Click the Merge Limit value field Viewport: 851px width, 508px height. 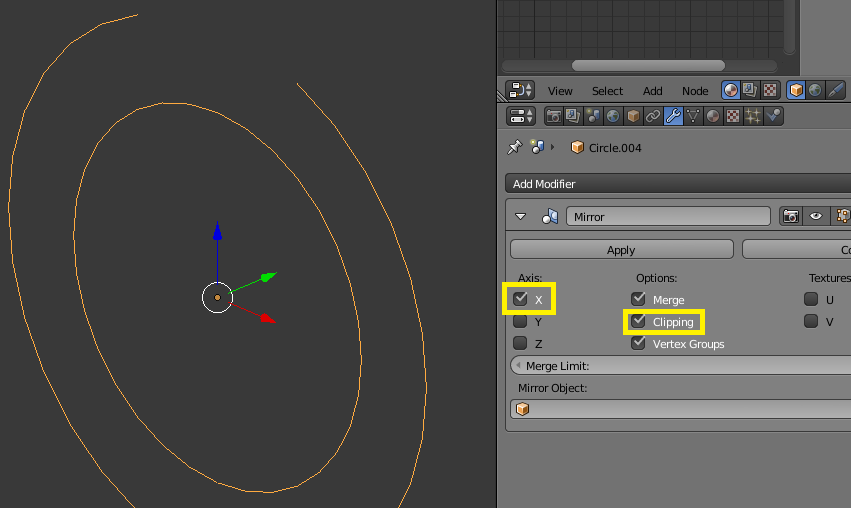pyautogui.click(x=681, y=365)
